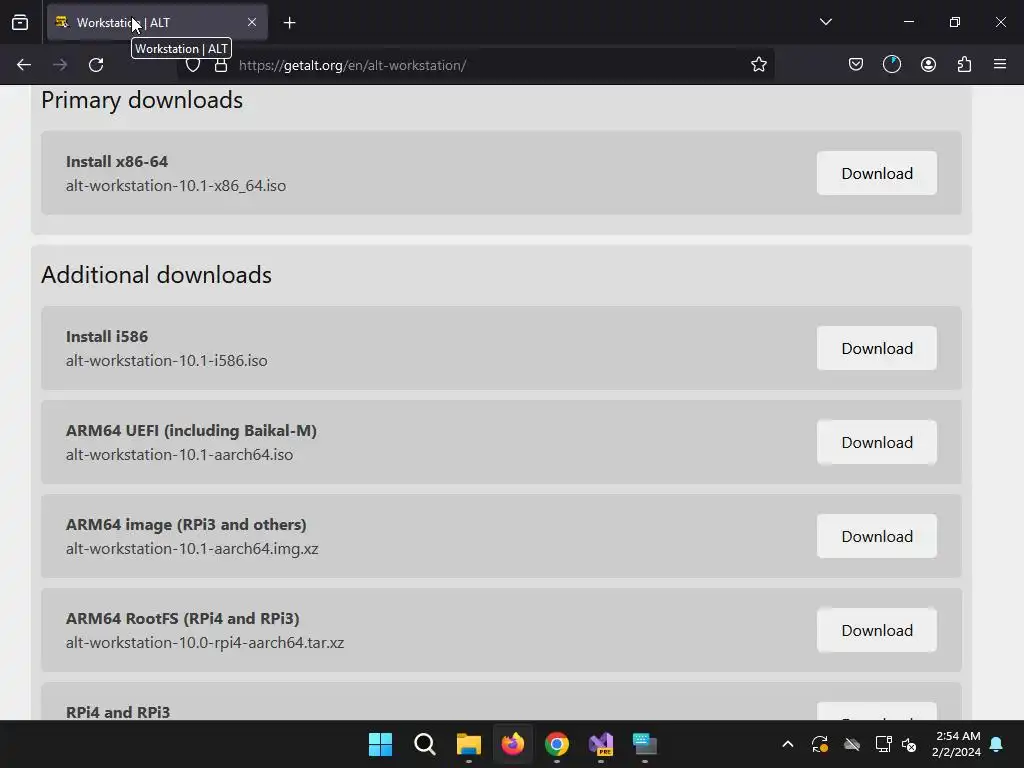Select filename alt-workstation-10.1-aarch64.iso
The width and height of the screenshot is (1024, 768).
(x=179, y=455)
